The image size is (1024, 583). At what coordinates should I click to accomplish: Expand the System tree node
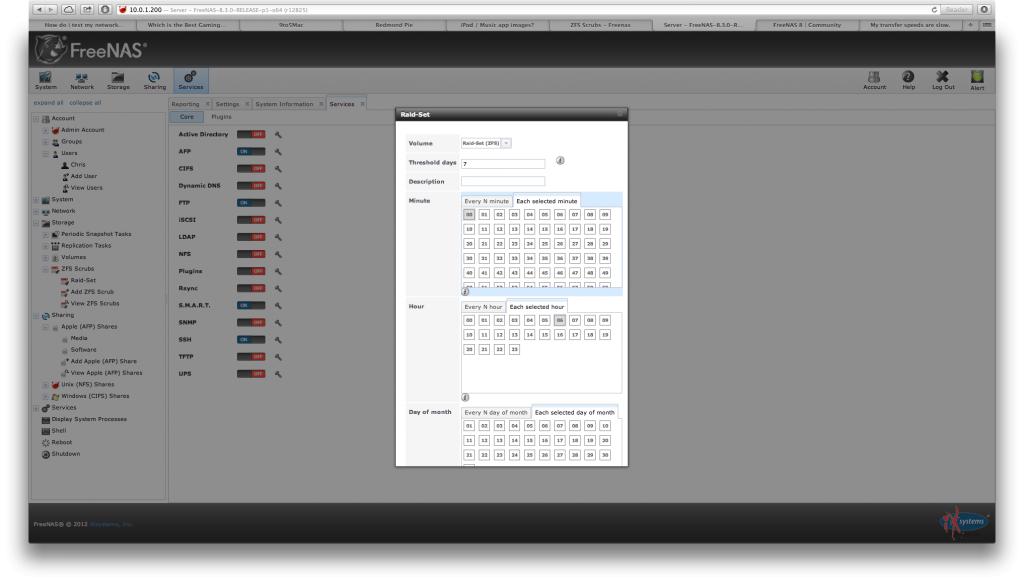(x=37, y=200)
